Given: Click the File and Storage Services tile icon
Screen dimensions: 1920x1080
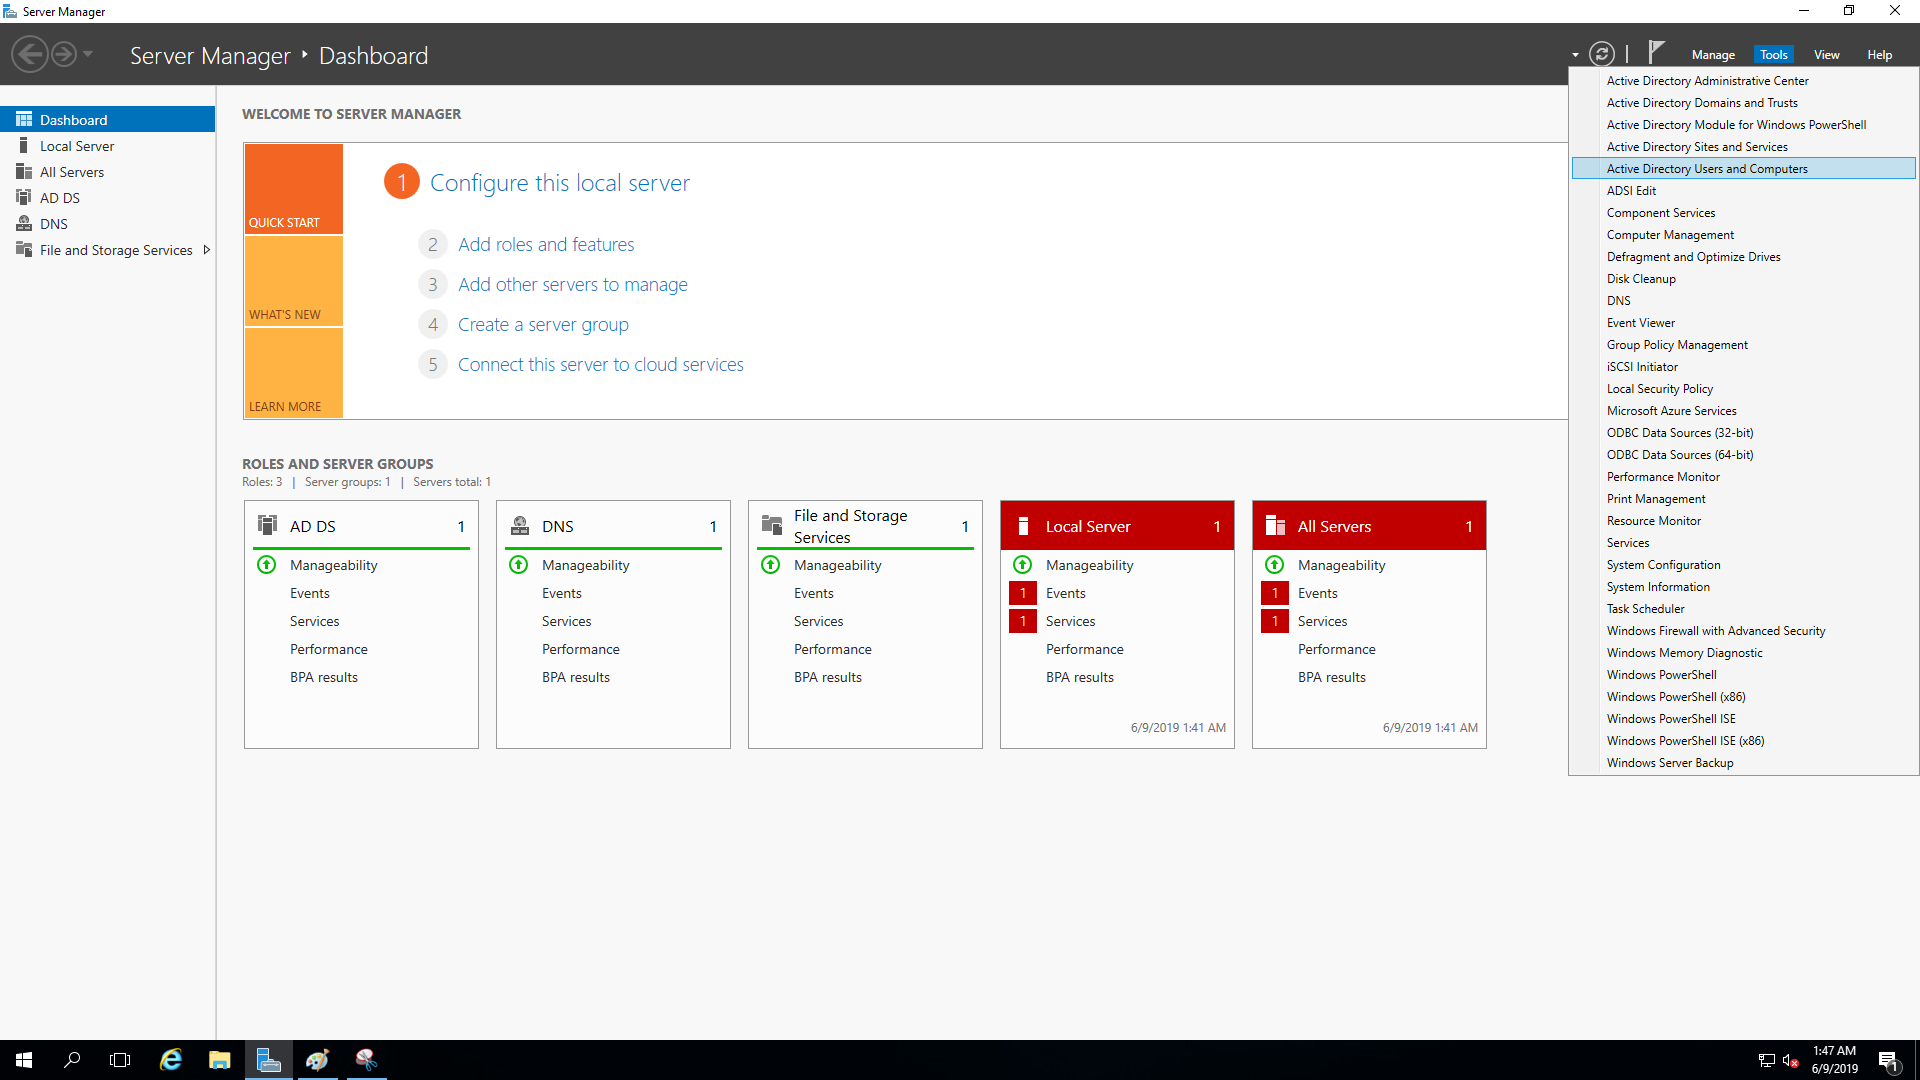Looking at the screenshot, I should coord(772,526).
